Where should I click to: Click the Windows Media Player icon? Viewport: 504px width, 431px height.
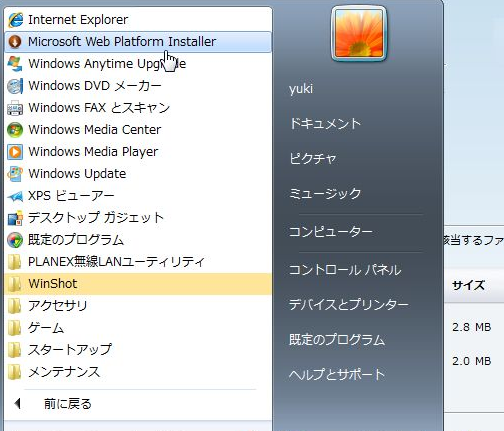pyautogui.click(x=15, y=152)
